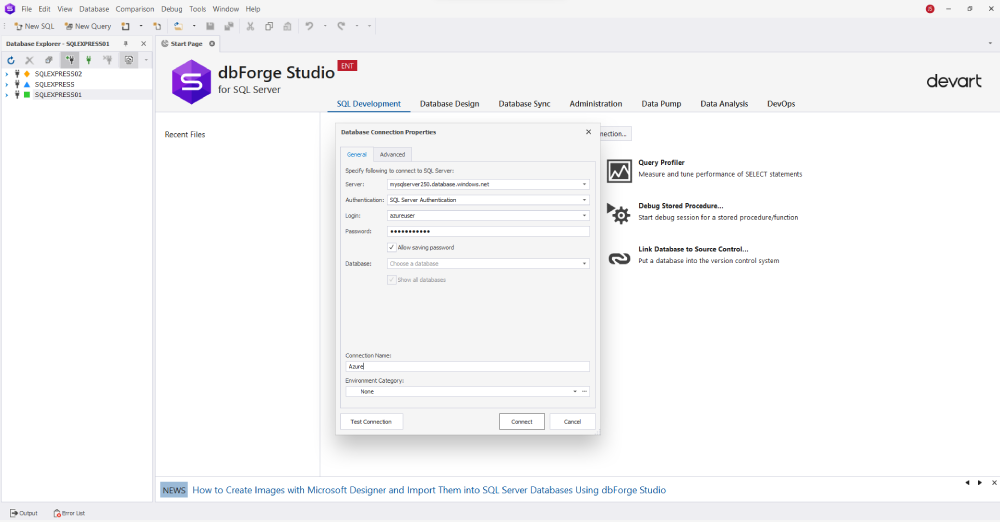Open the Error List panel
Screen dimensions: 1000x522
[69, 513]
